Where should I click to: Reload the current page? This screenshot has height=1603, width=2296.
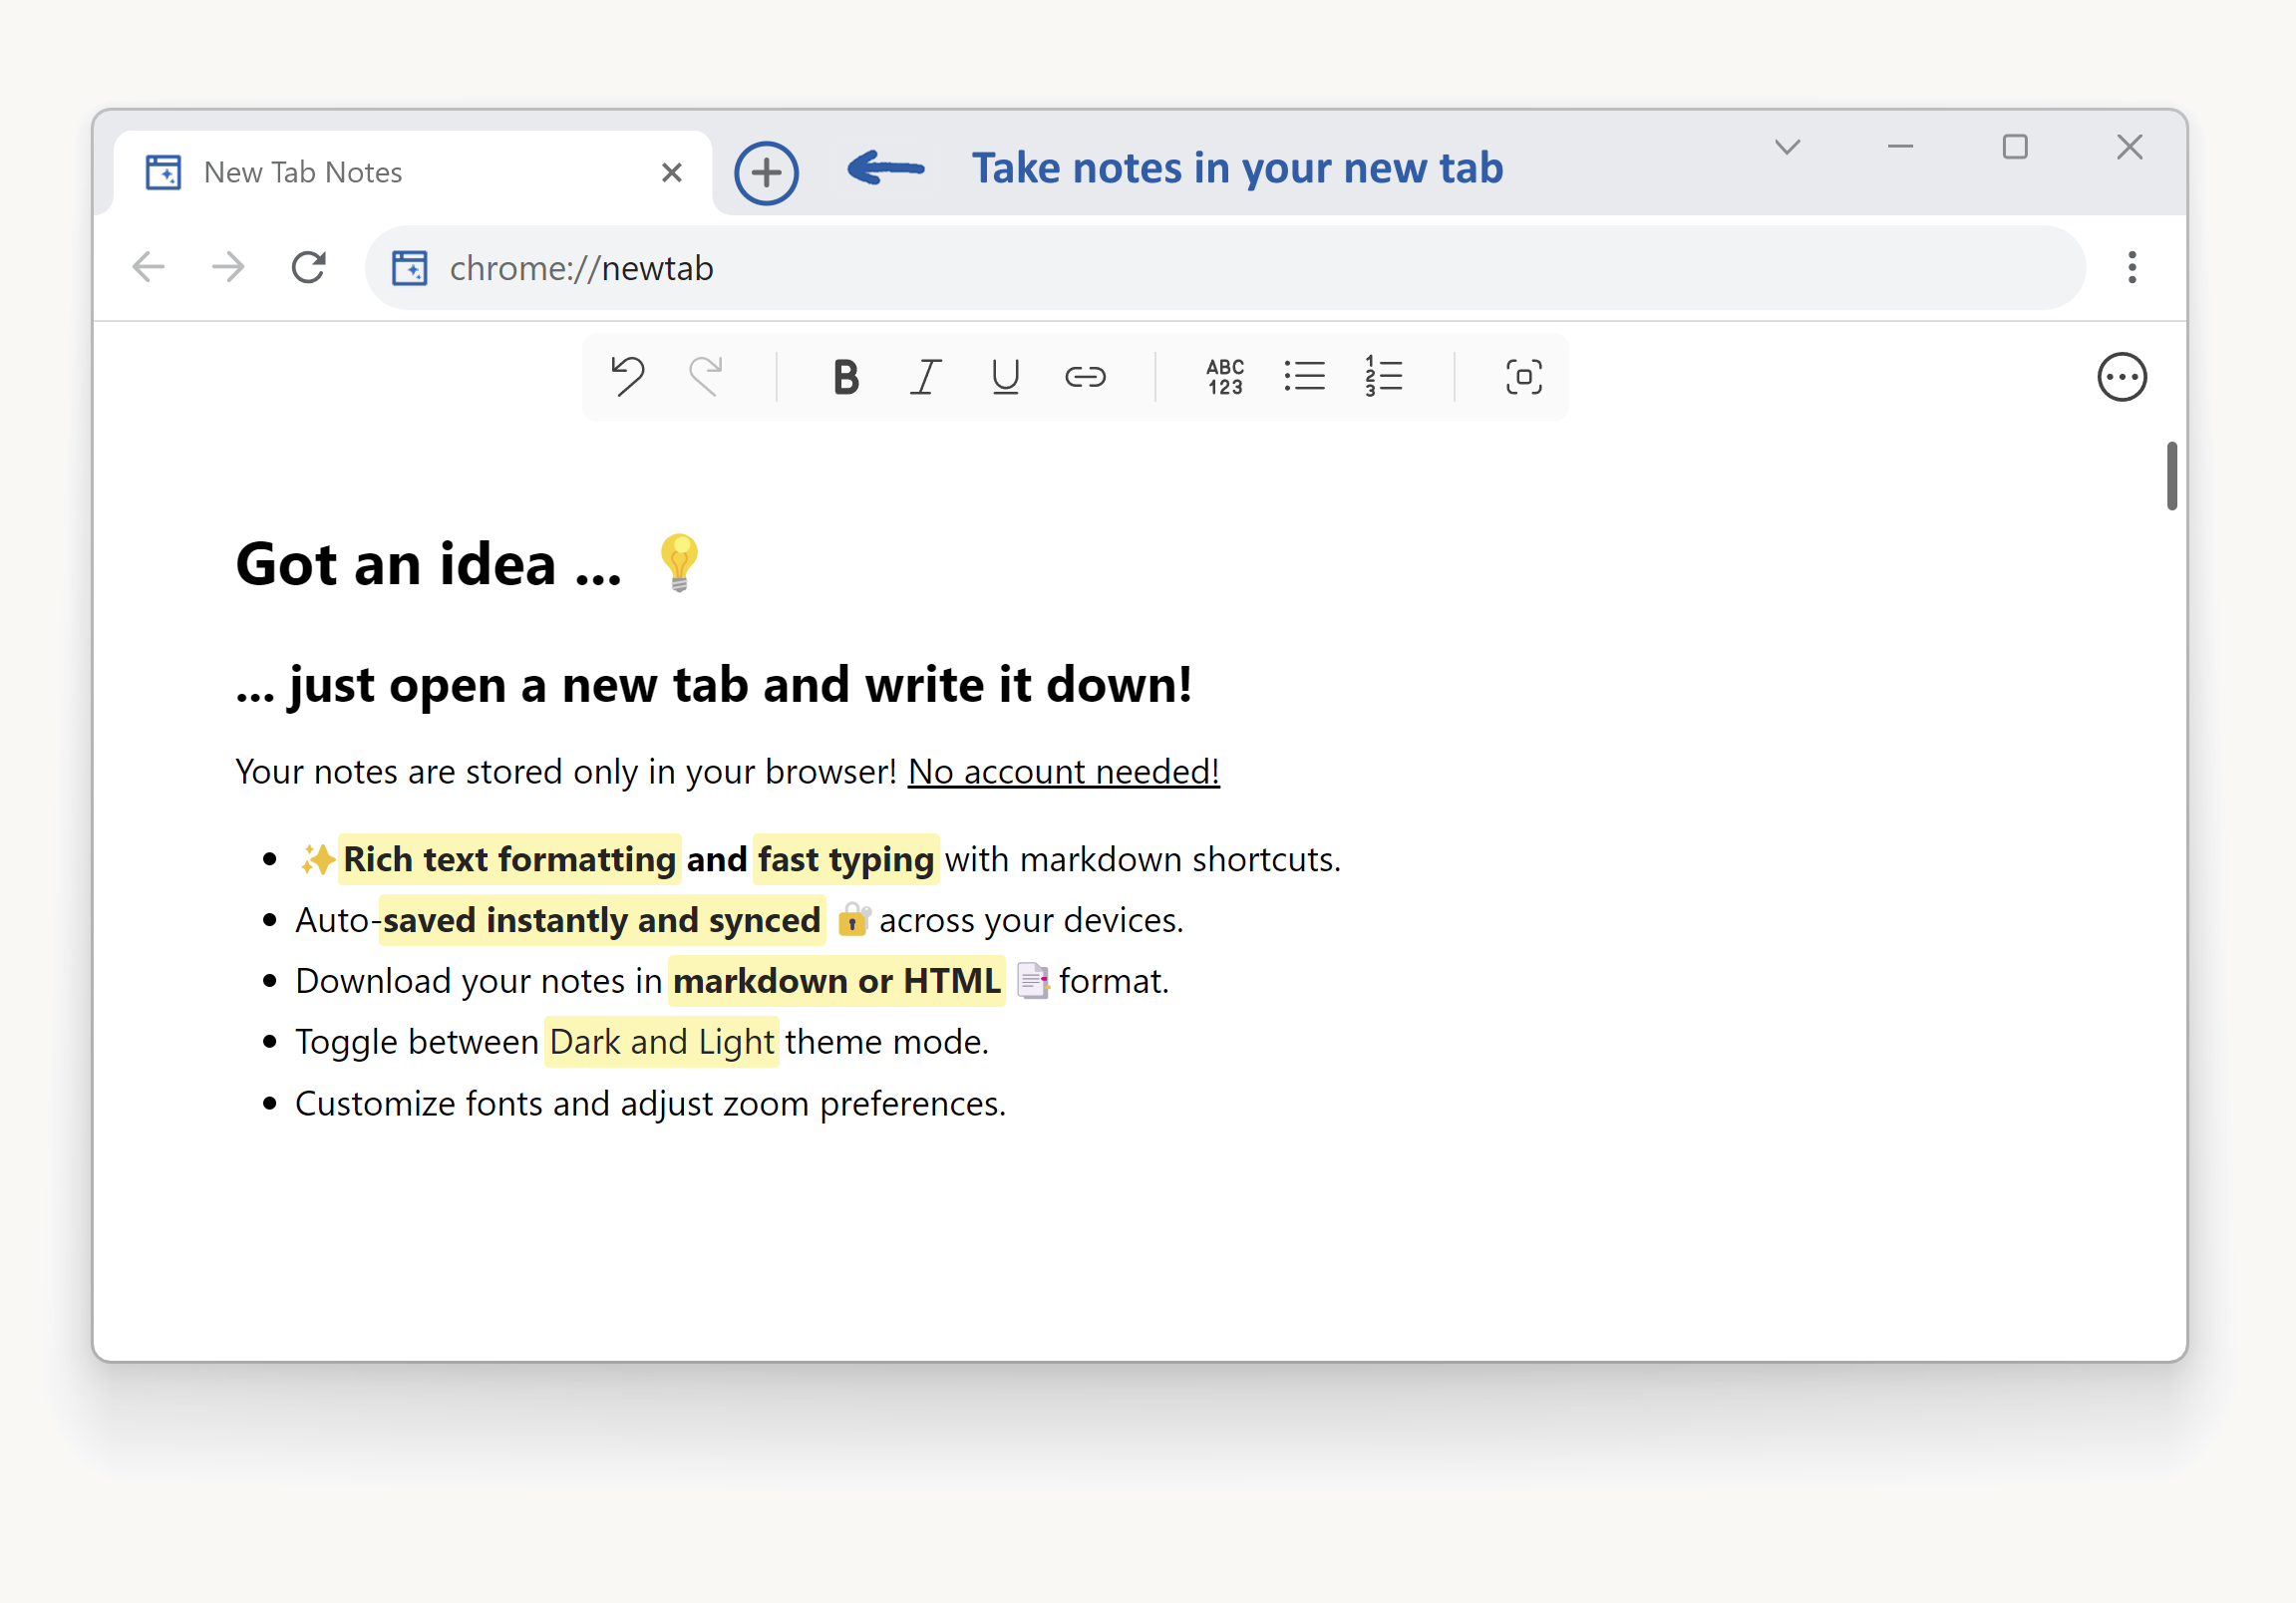pyautogui.click(x=308, y=267)
